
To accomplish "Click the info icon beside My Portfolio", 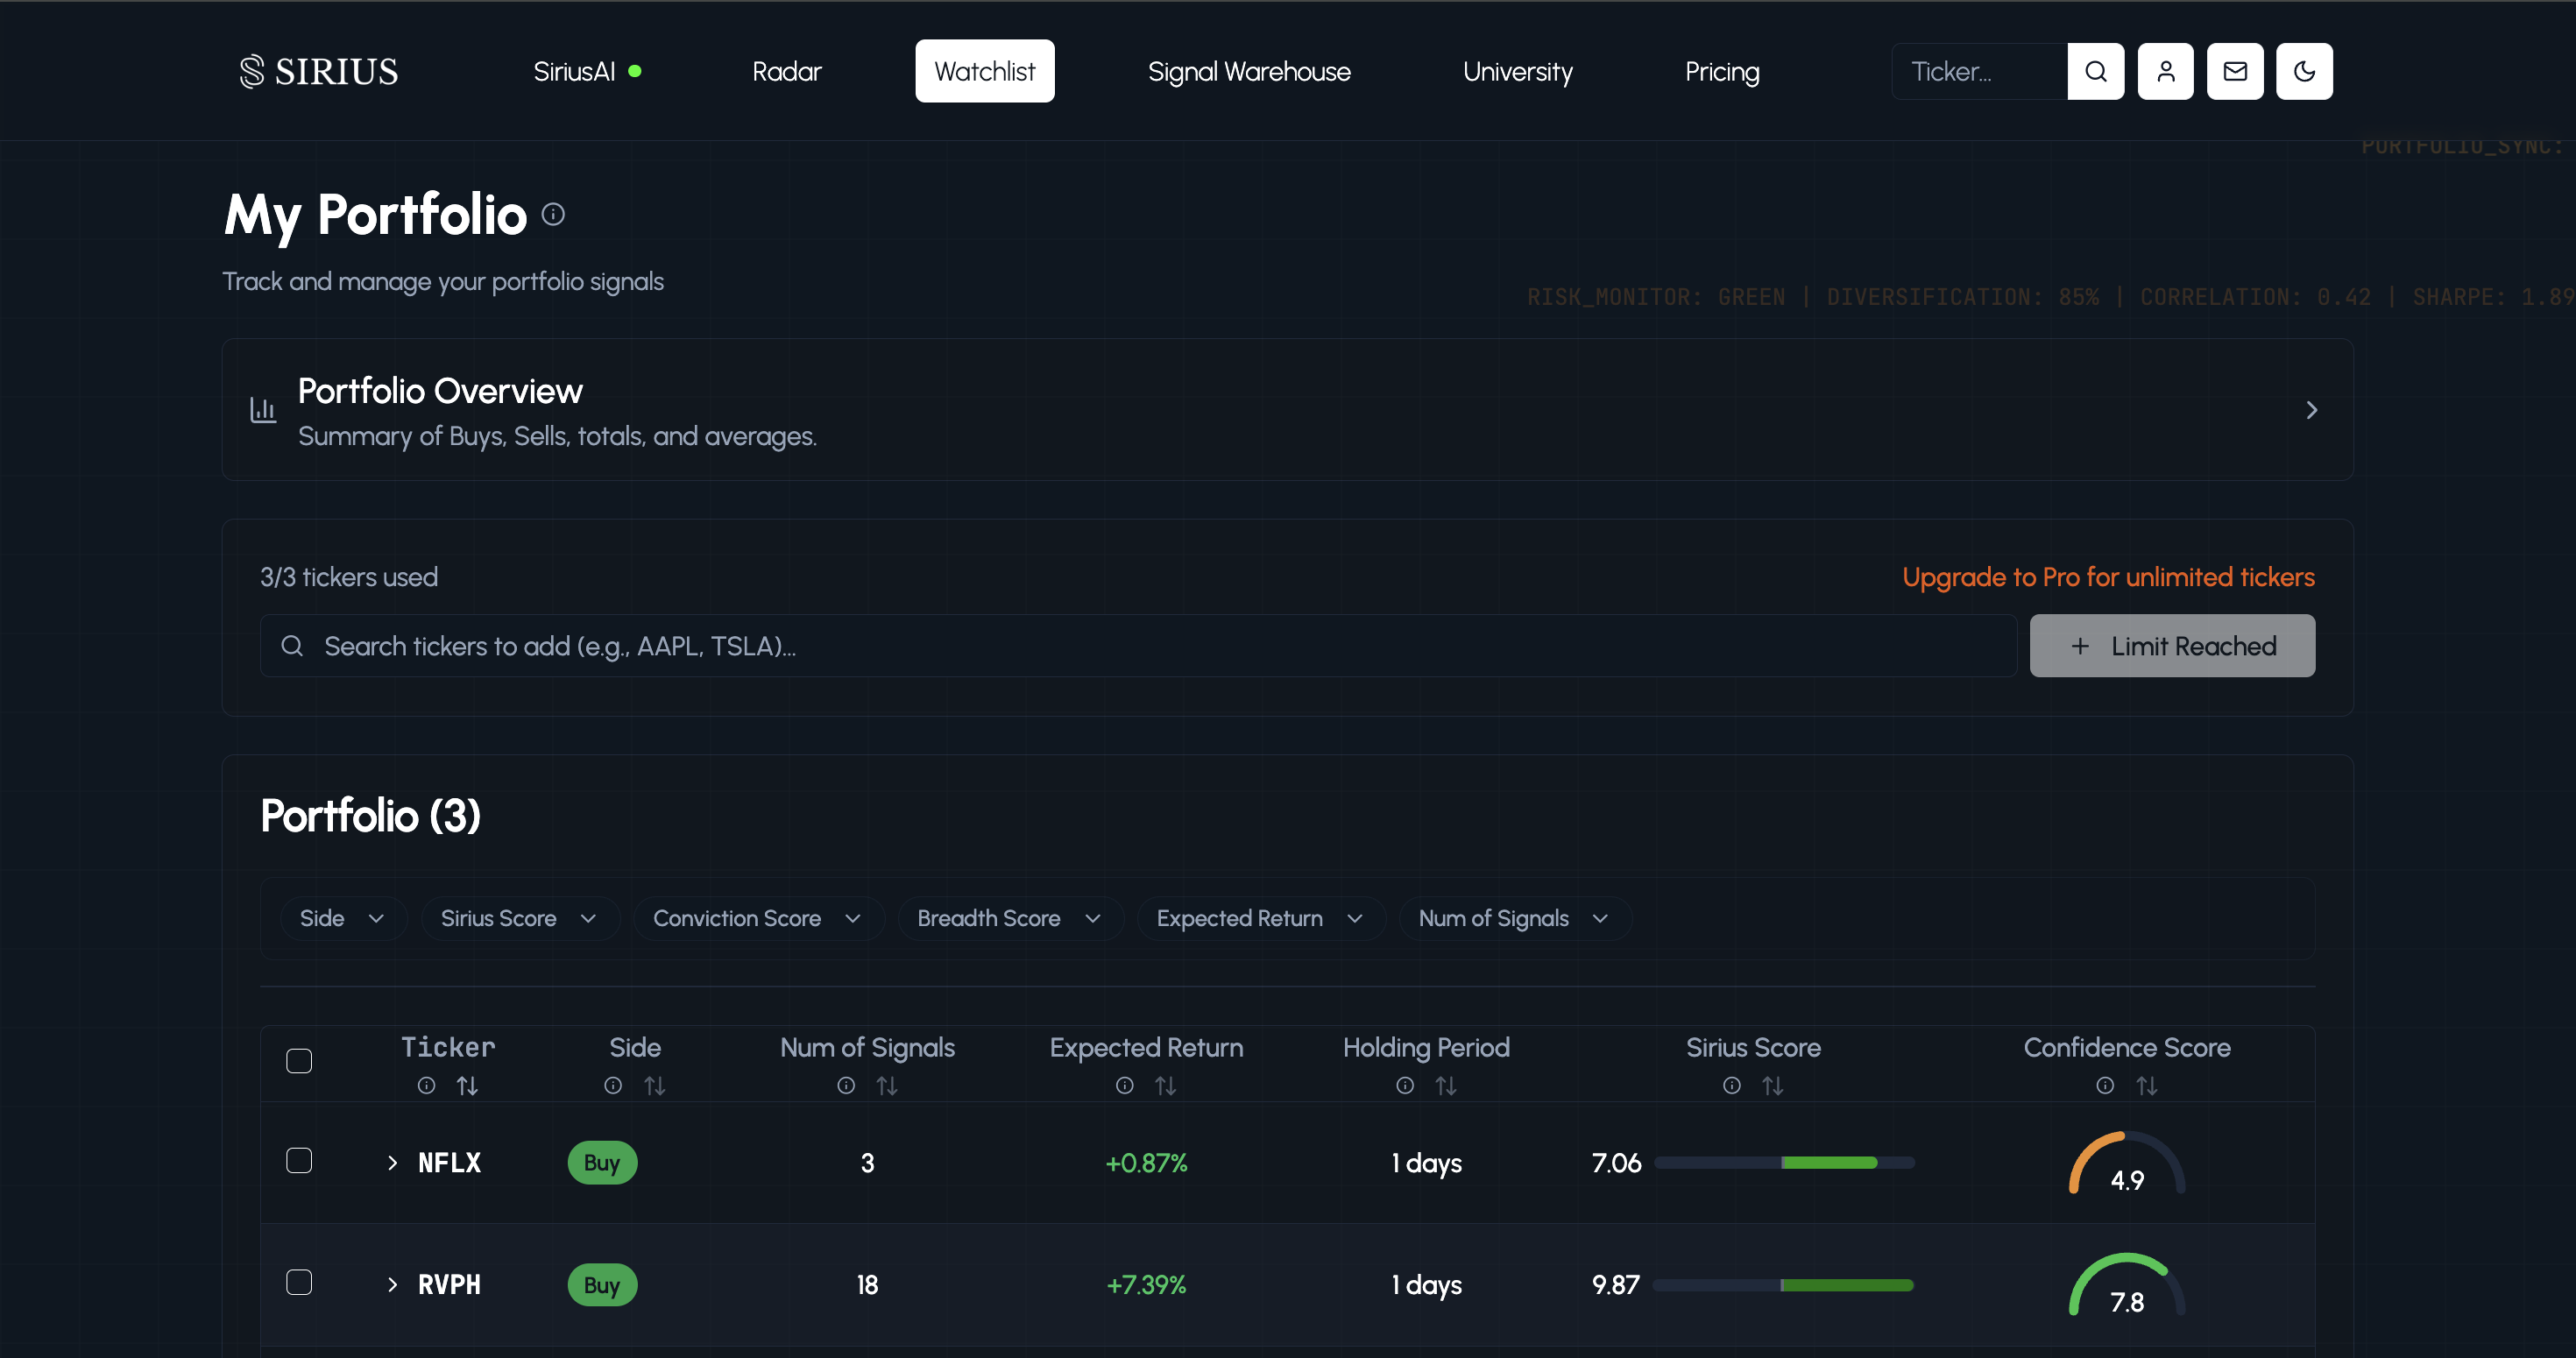I will tap(553, 214).
